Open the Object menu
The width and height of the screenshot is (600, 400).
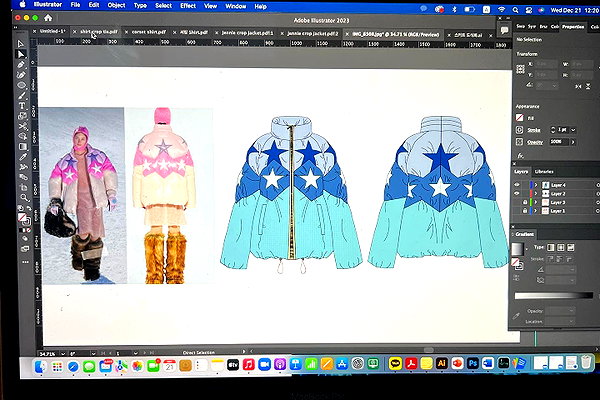tap(116, 5)
